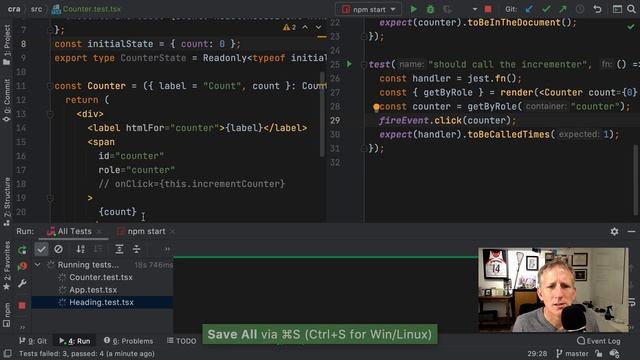Image resolution: width=640 pixels, height=360 pixels.
Task: Sort tests alphabetically
Action: 81,249
